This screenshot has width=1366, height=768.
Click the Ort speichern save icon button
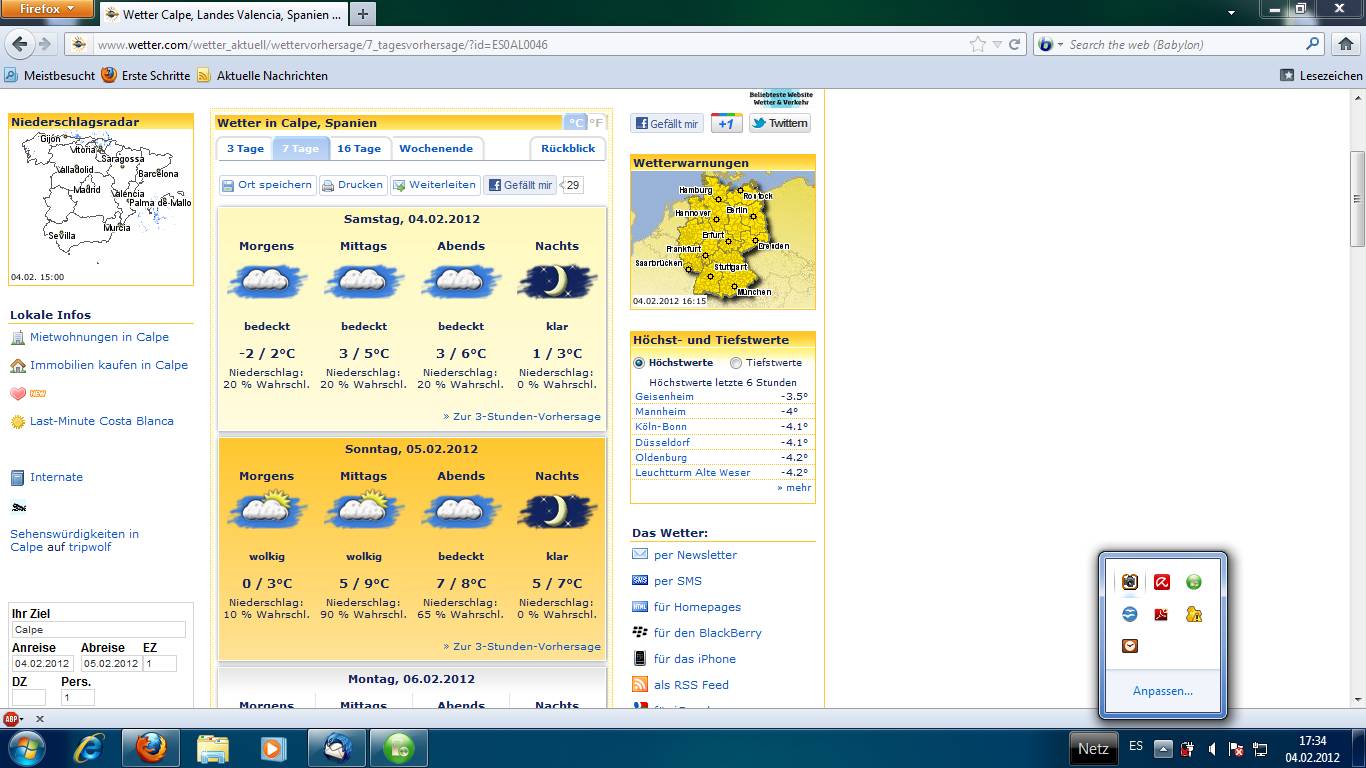267,185
